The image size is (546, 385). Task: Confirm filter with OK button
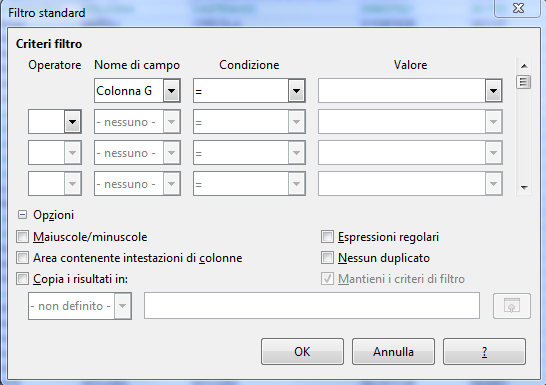tap(302, 352)
